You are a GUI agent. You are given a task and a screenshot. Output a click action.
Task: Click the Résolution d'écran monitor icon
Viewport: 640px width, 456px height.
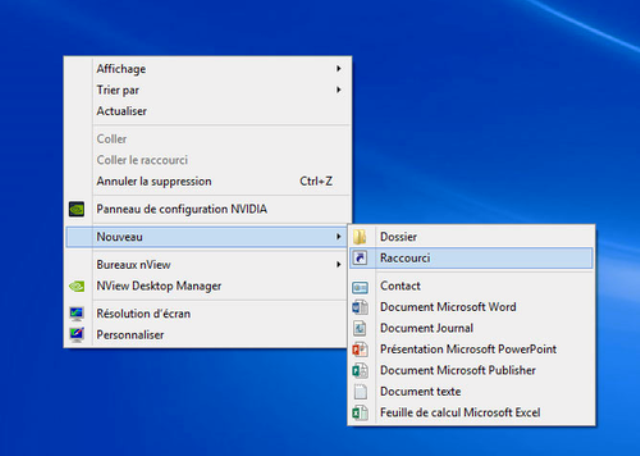click(77, 314)
